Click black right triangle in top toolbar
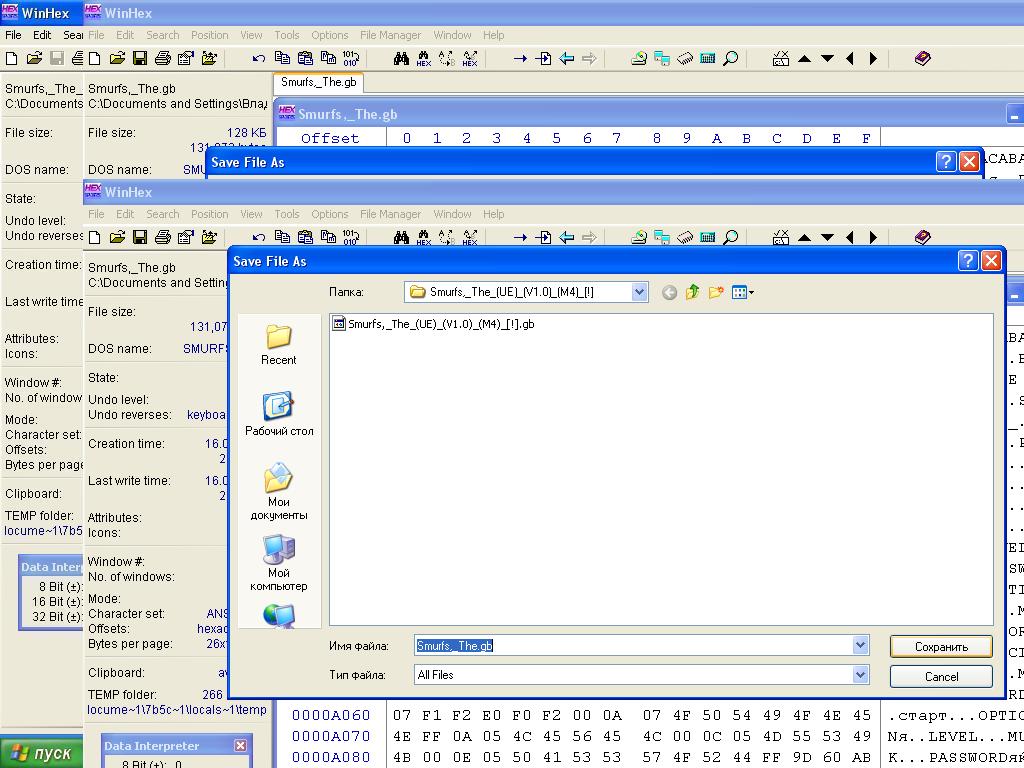Viewport: 1024px width, 768px height. pos(873,59)
